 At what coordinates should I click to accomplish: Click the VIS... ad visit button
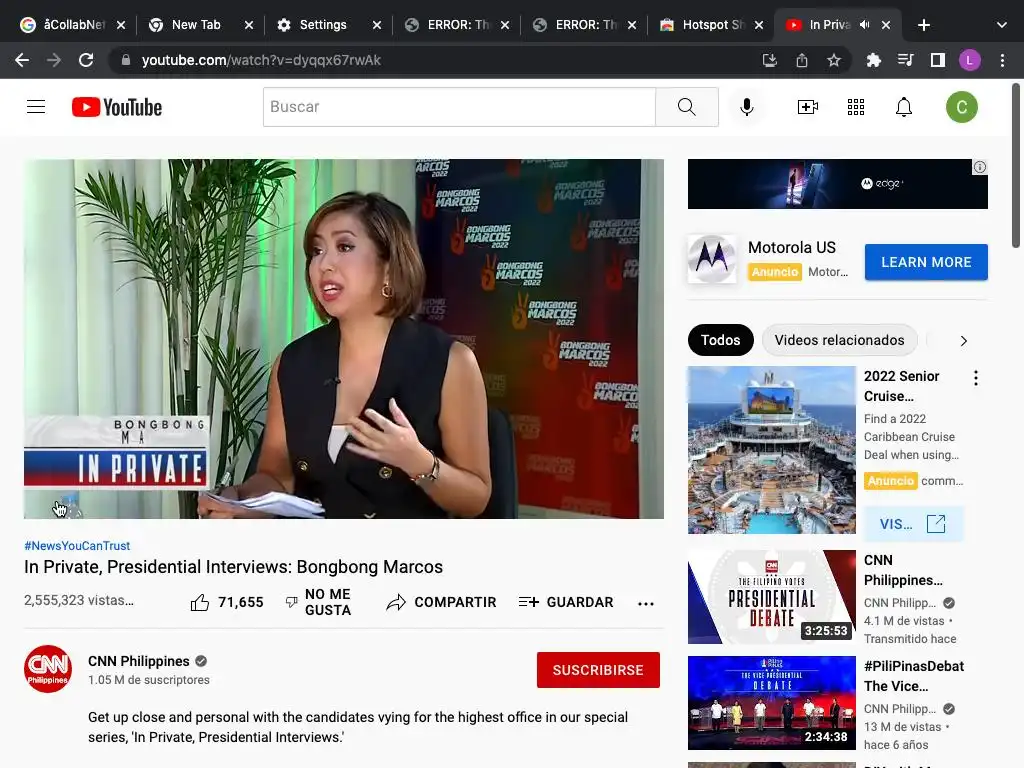point(913,524)
